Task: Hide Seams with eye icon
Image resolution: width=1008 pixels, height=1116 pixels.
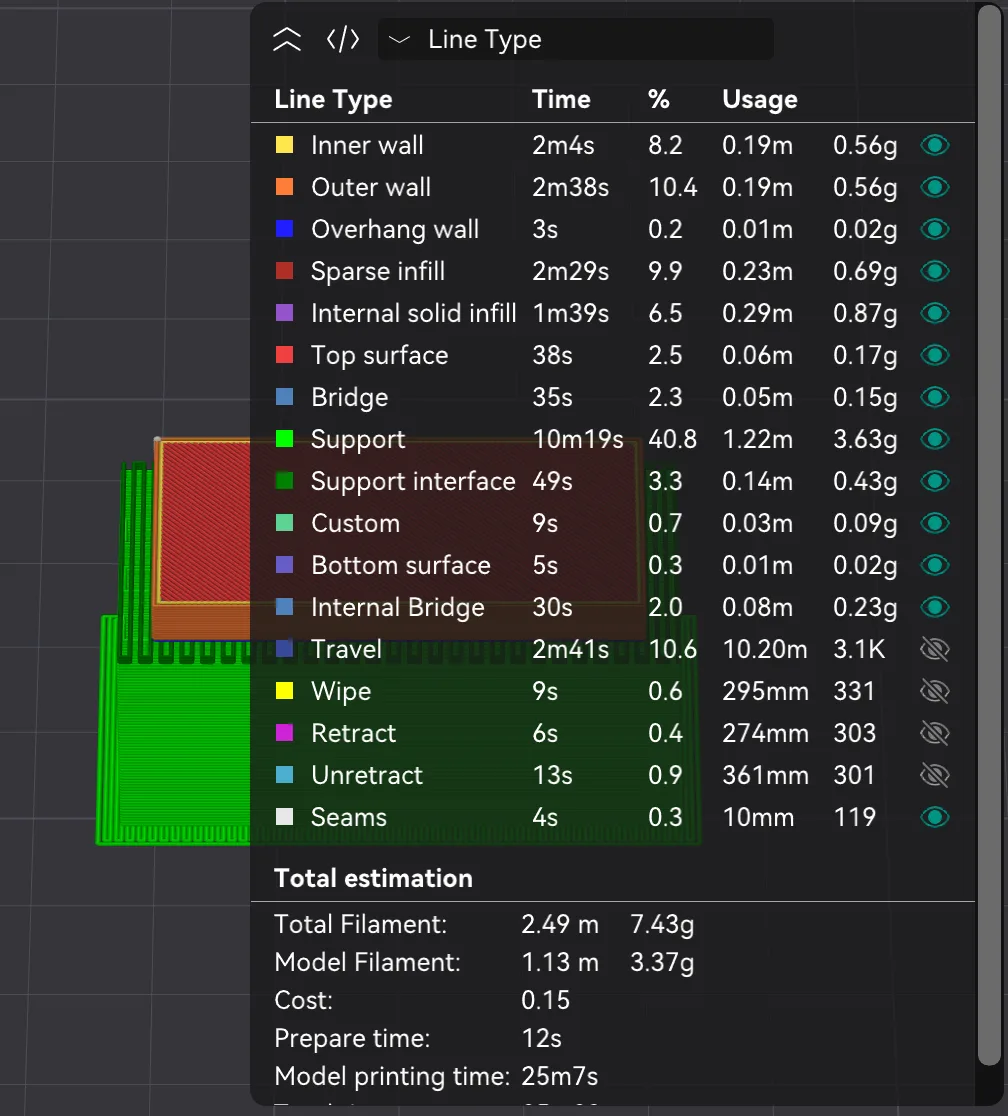Action: [935, 817]
